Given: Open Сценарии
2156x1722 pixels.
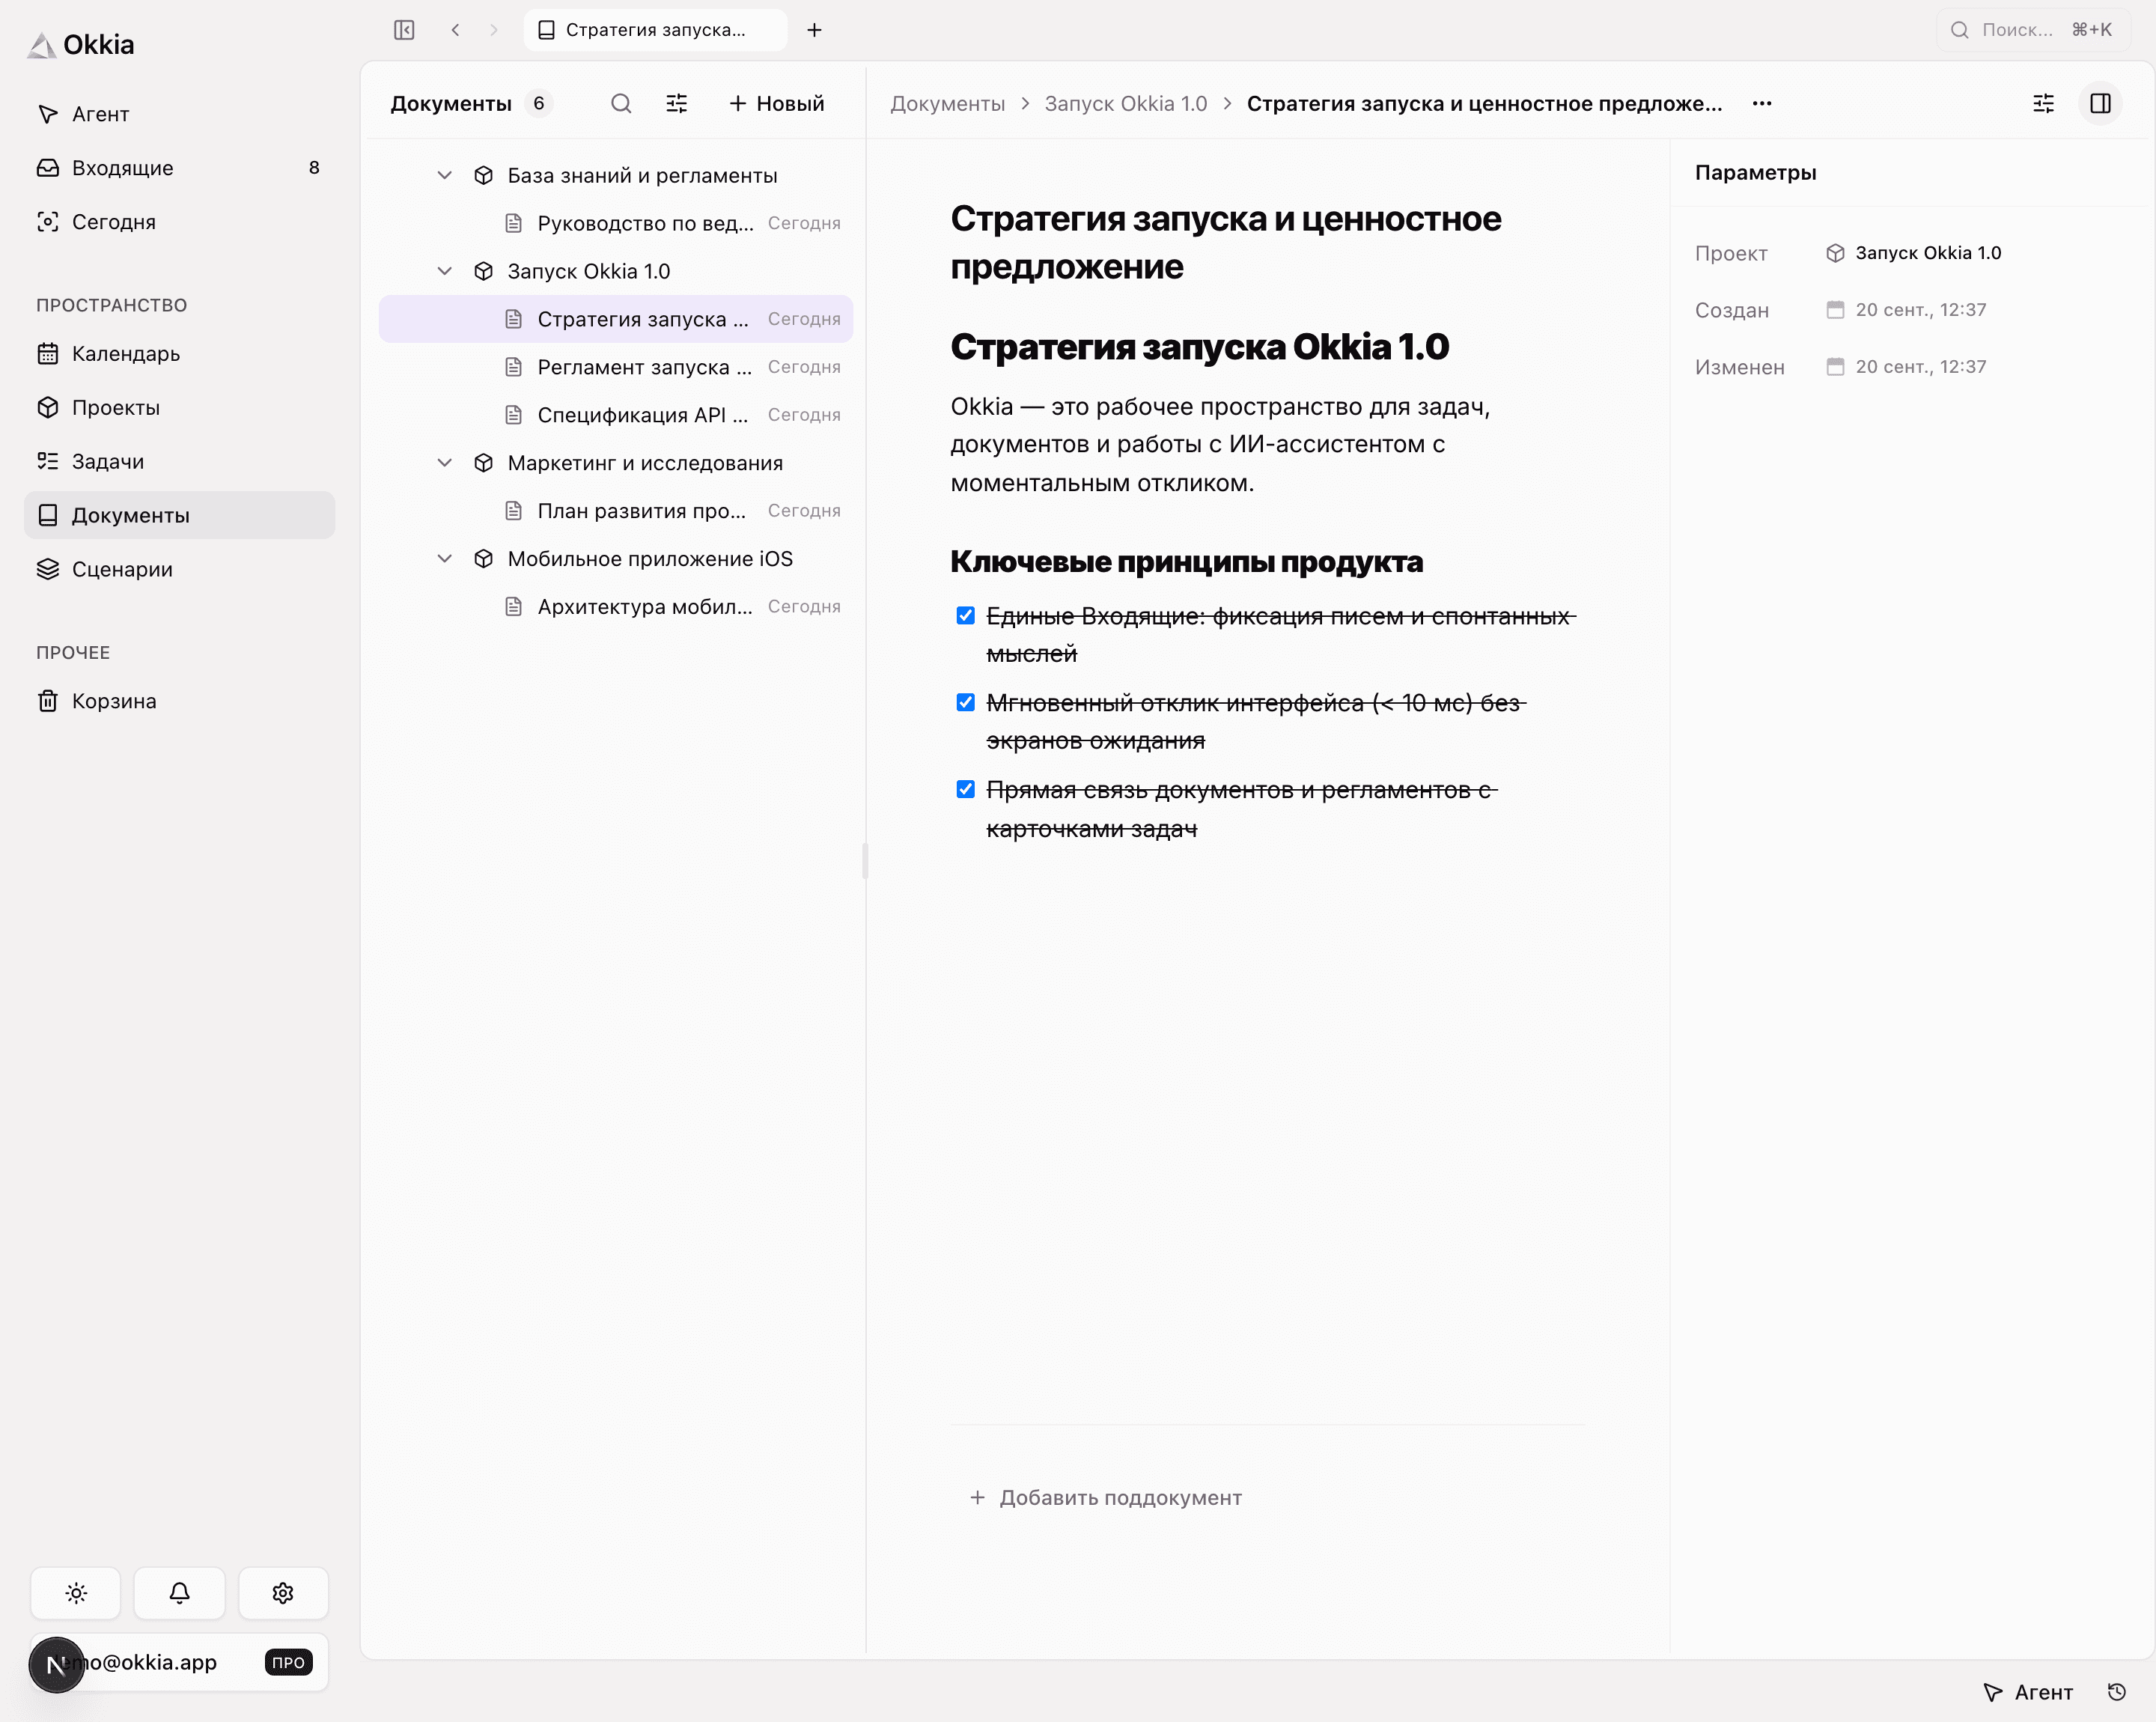Looking at the screenshot, I should (x=179, y=570).
